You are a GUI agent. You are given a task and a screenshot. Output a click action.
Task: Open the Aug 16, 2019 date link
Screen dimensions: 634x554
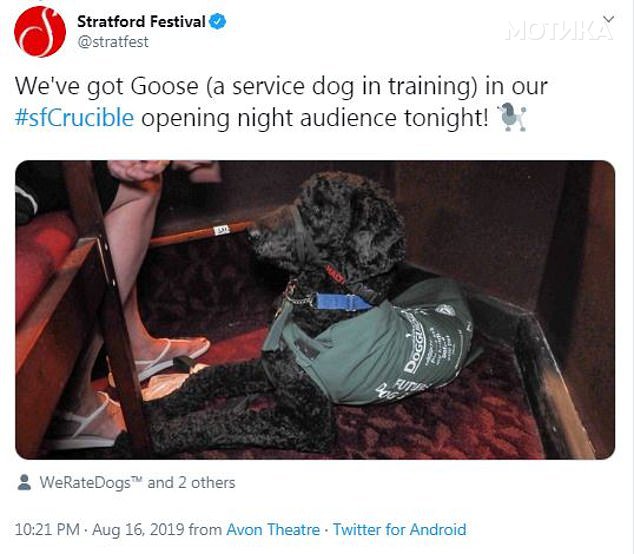(x=138, y=529)
